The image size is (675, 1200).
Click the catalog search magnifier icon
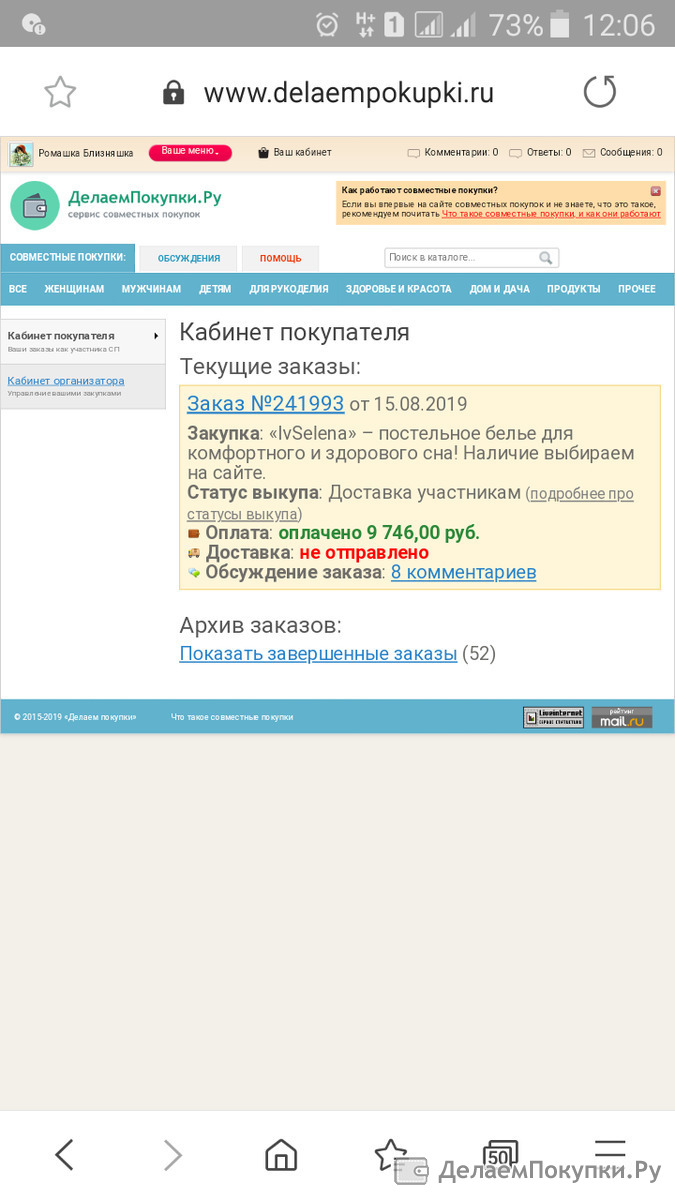tap(546, 258)
